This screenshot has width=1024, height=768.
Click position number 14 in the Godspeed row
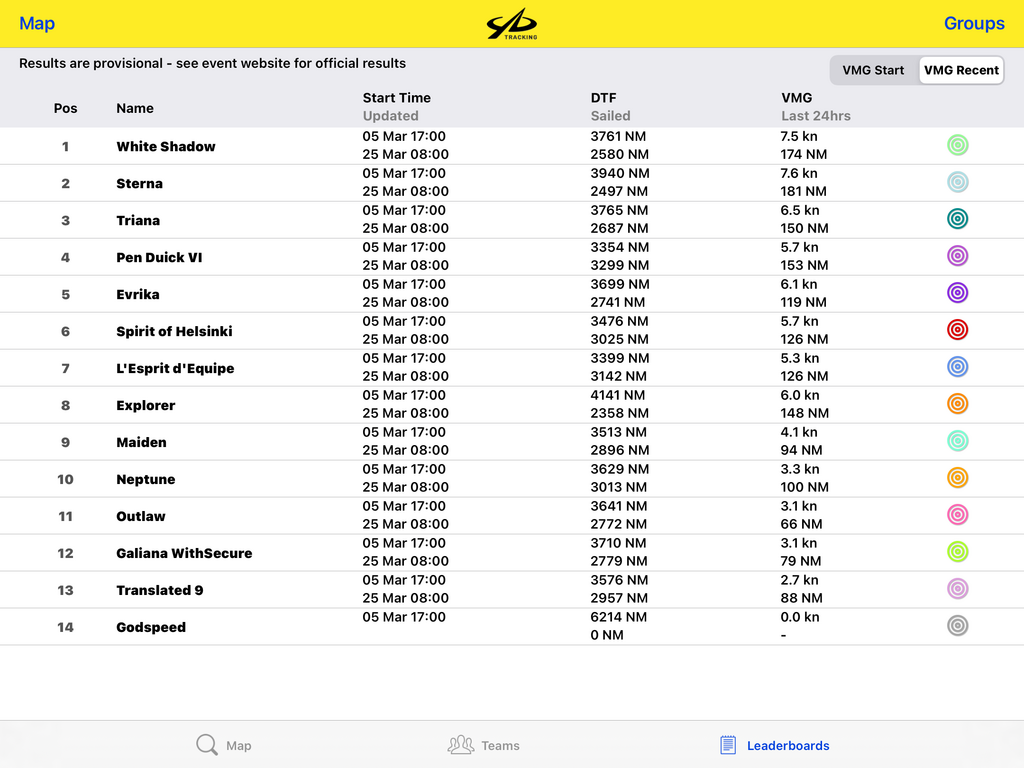65,628
